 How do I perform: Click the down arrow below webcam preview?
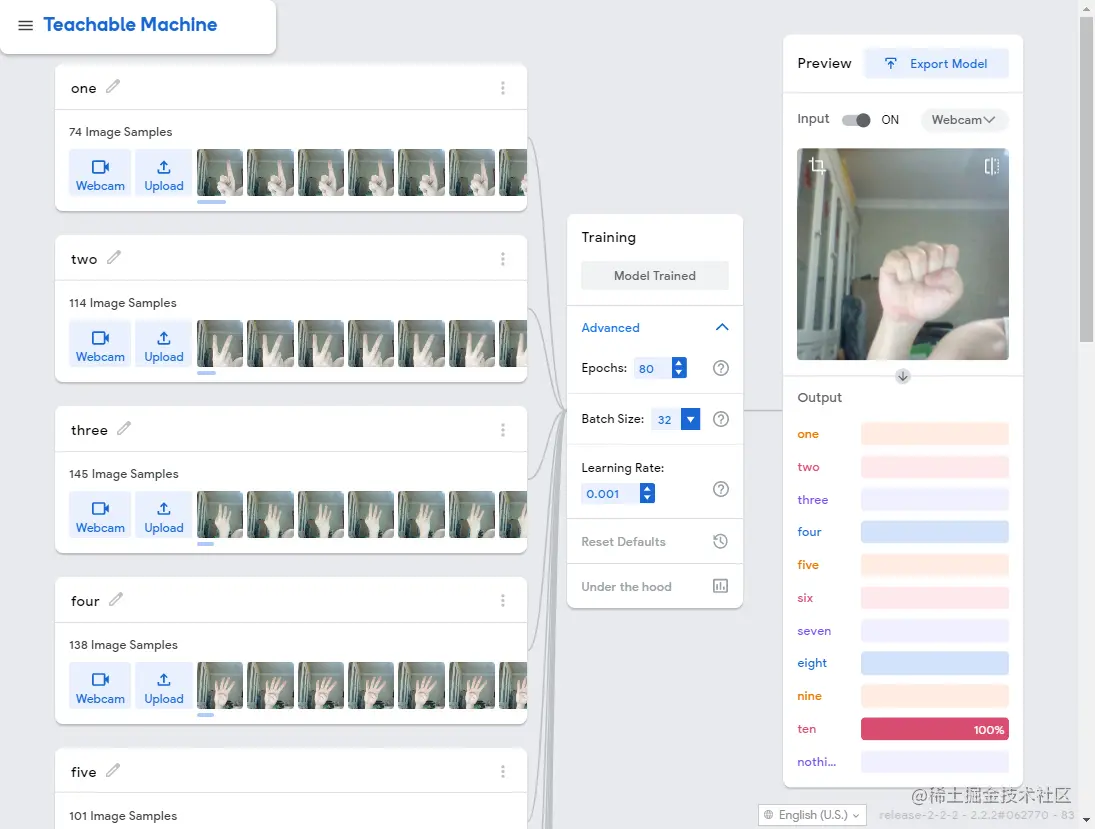pos(903,376)
